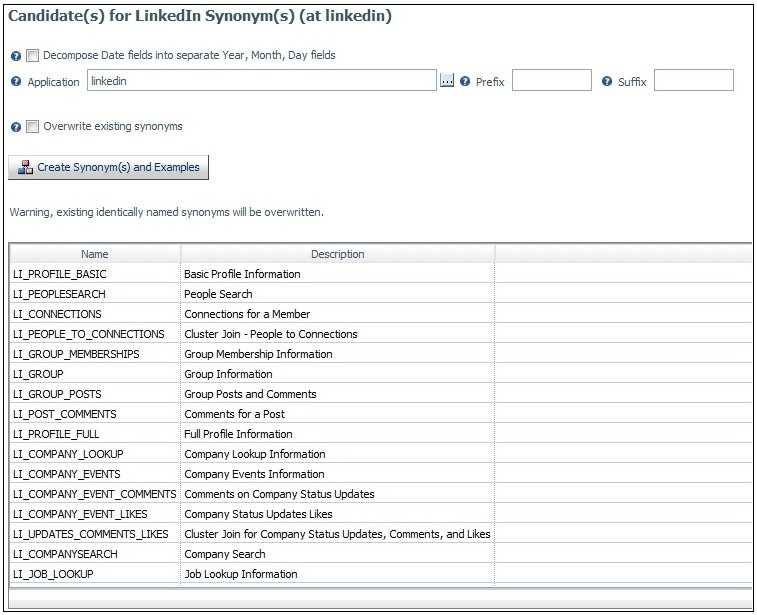757x615 pixels.
Task: Click help icon next to Prefix label
Action: pyautogui.click(x=465, y=82)
